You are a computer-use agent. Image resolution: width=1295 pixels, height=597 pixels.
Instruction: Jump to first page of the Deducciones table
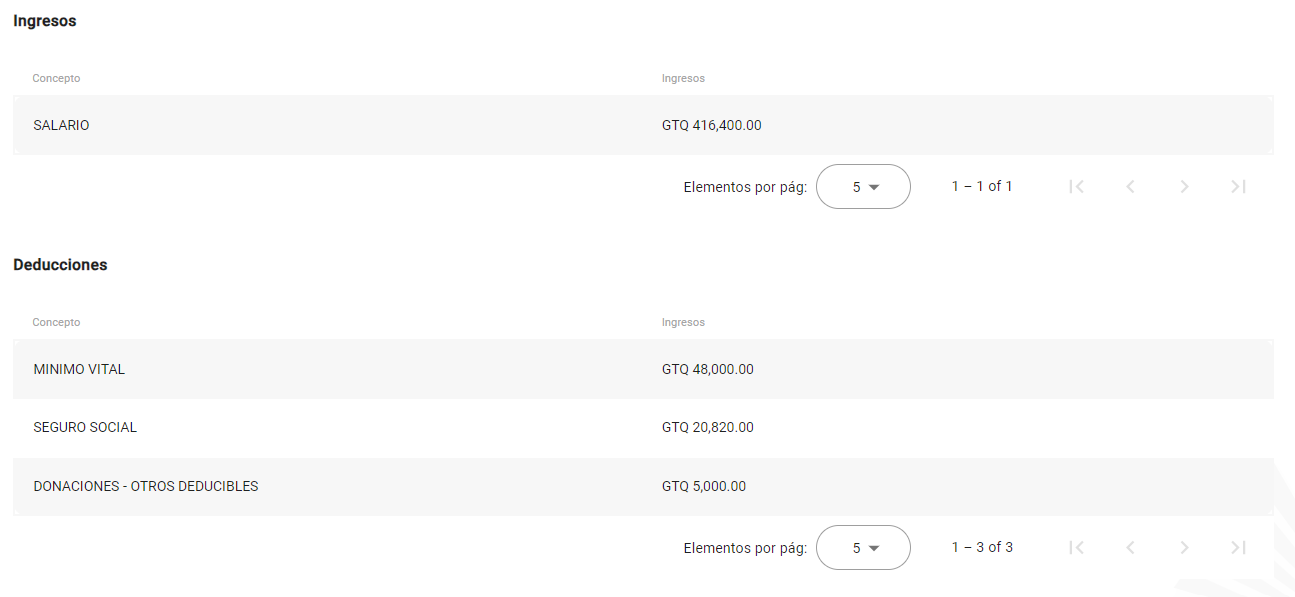click(1076, 547)
